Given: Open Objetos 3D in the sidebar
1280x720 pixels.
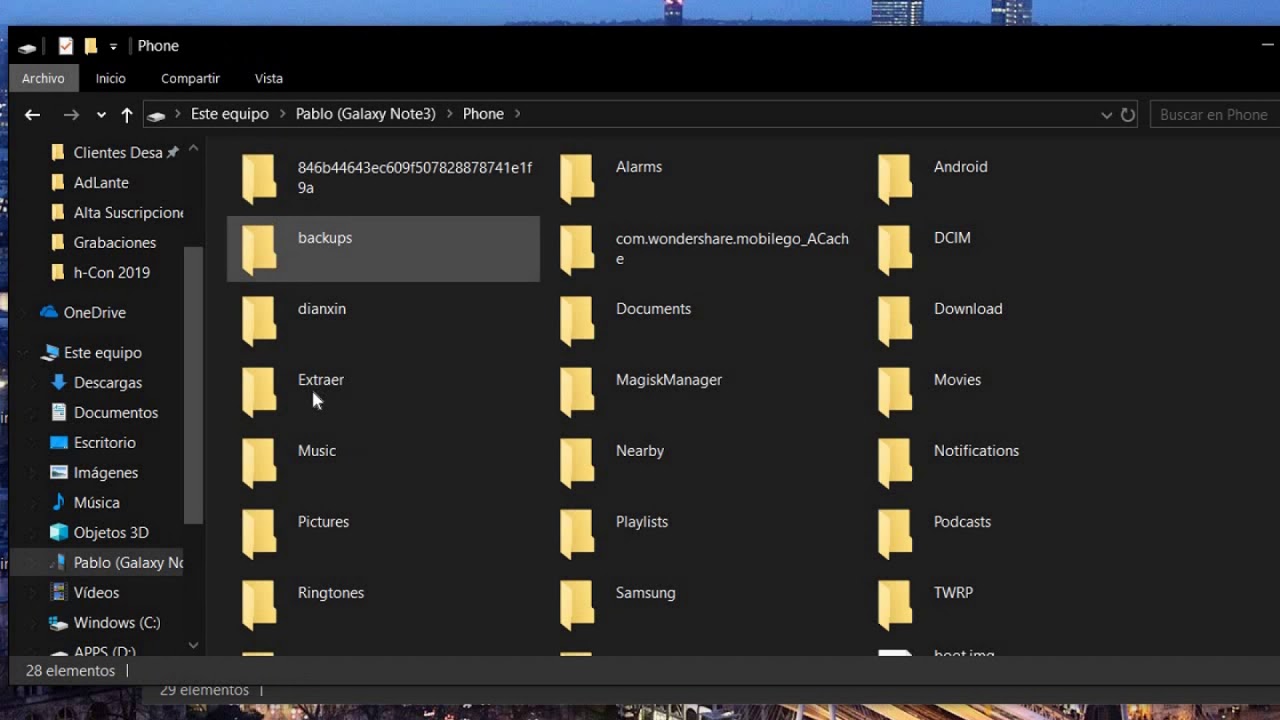Looking at the screenshot, I should coord(111,532).
